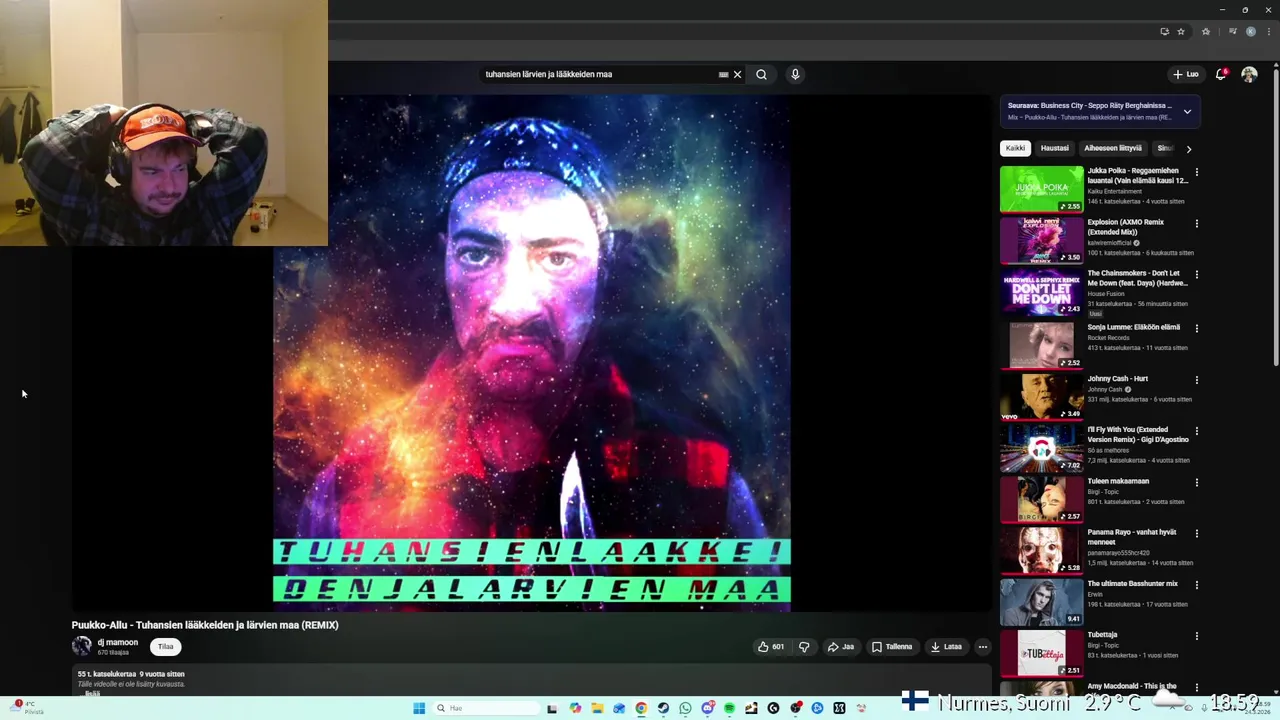Open The ultimate Basshunter mix title
1280x720 pixels.
pyautogui.click(x=1133, y=584)
